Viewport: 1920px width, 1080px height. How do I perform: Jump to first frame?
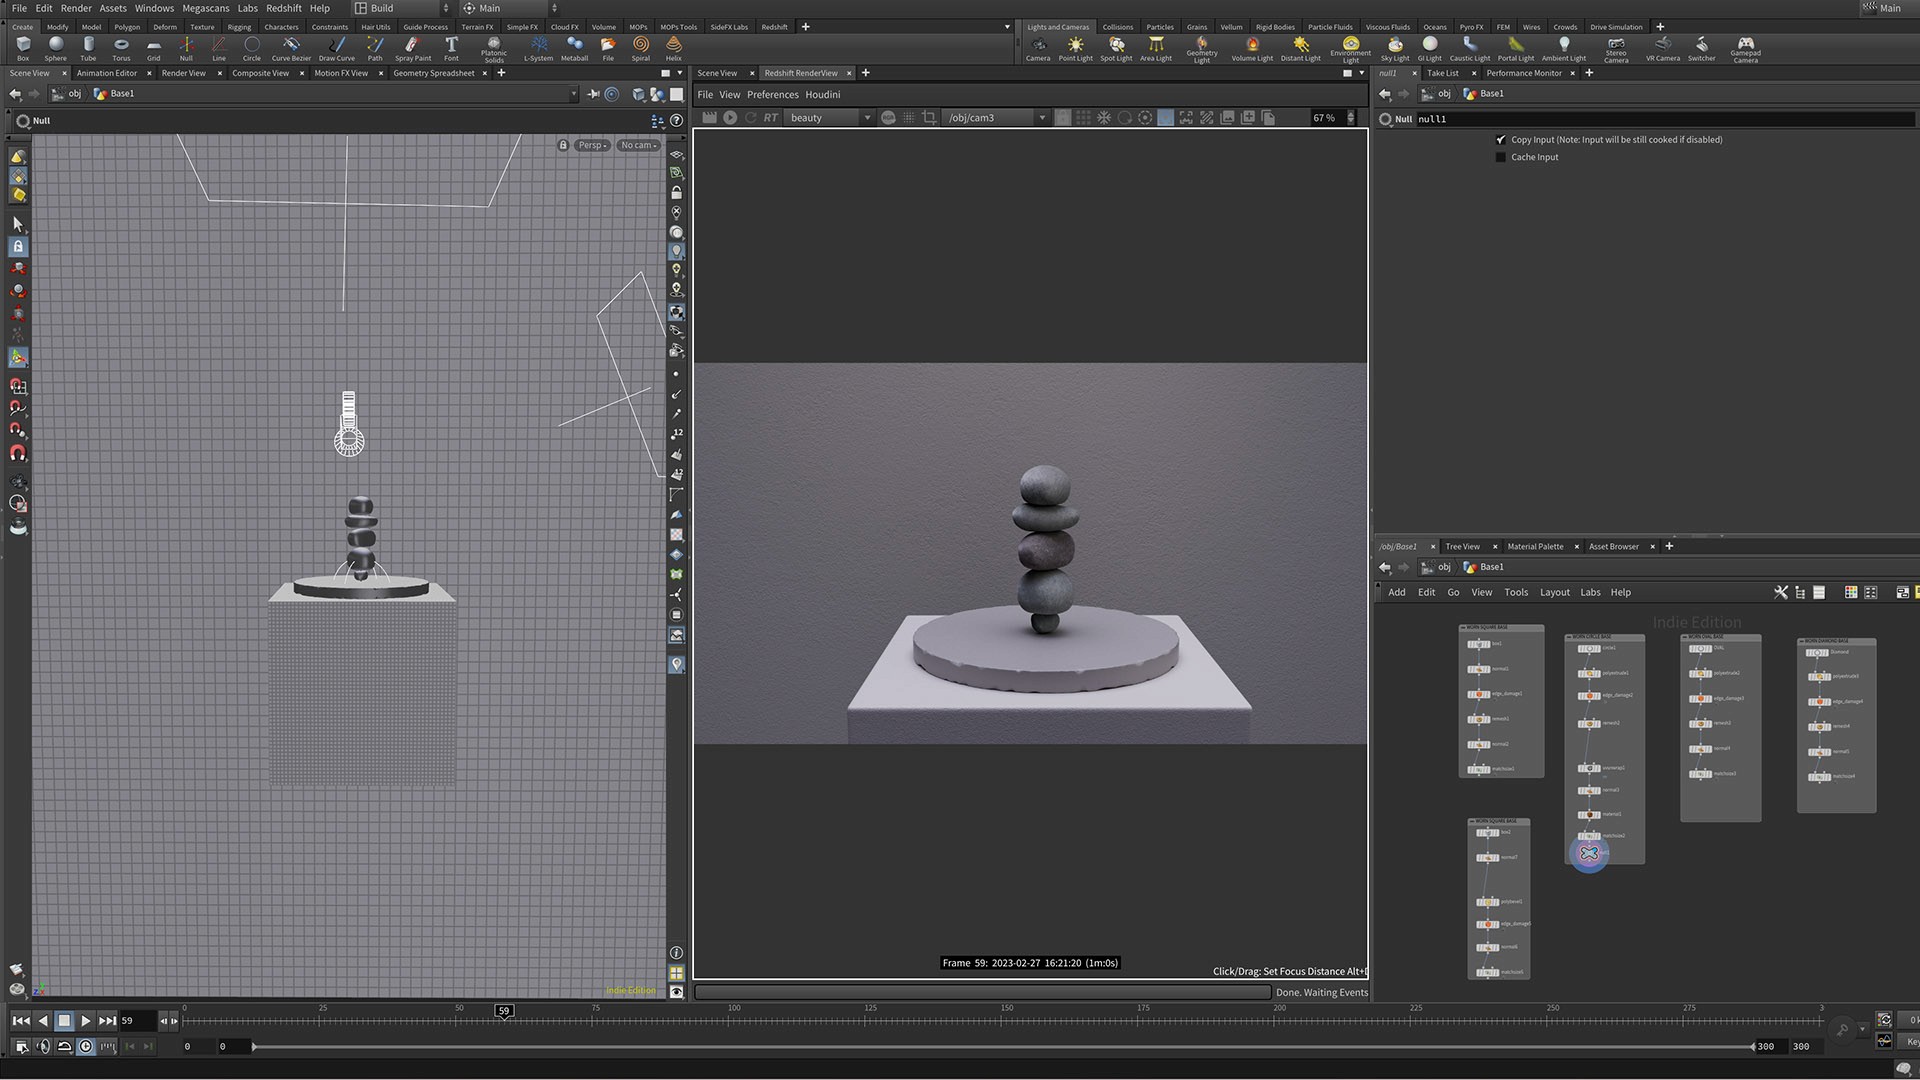click(x=21, y=1021)
